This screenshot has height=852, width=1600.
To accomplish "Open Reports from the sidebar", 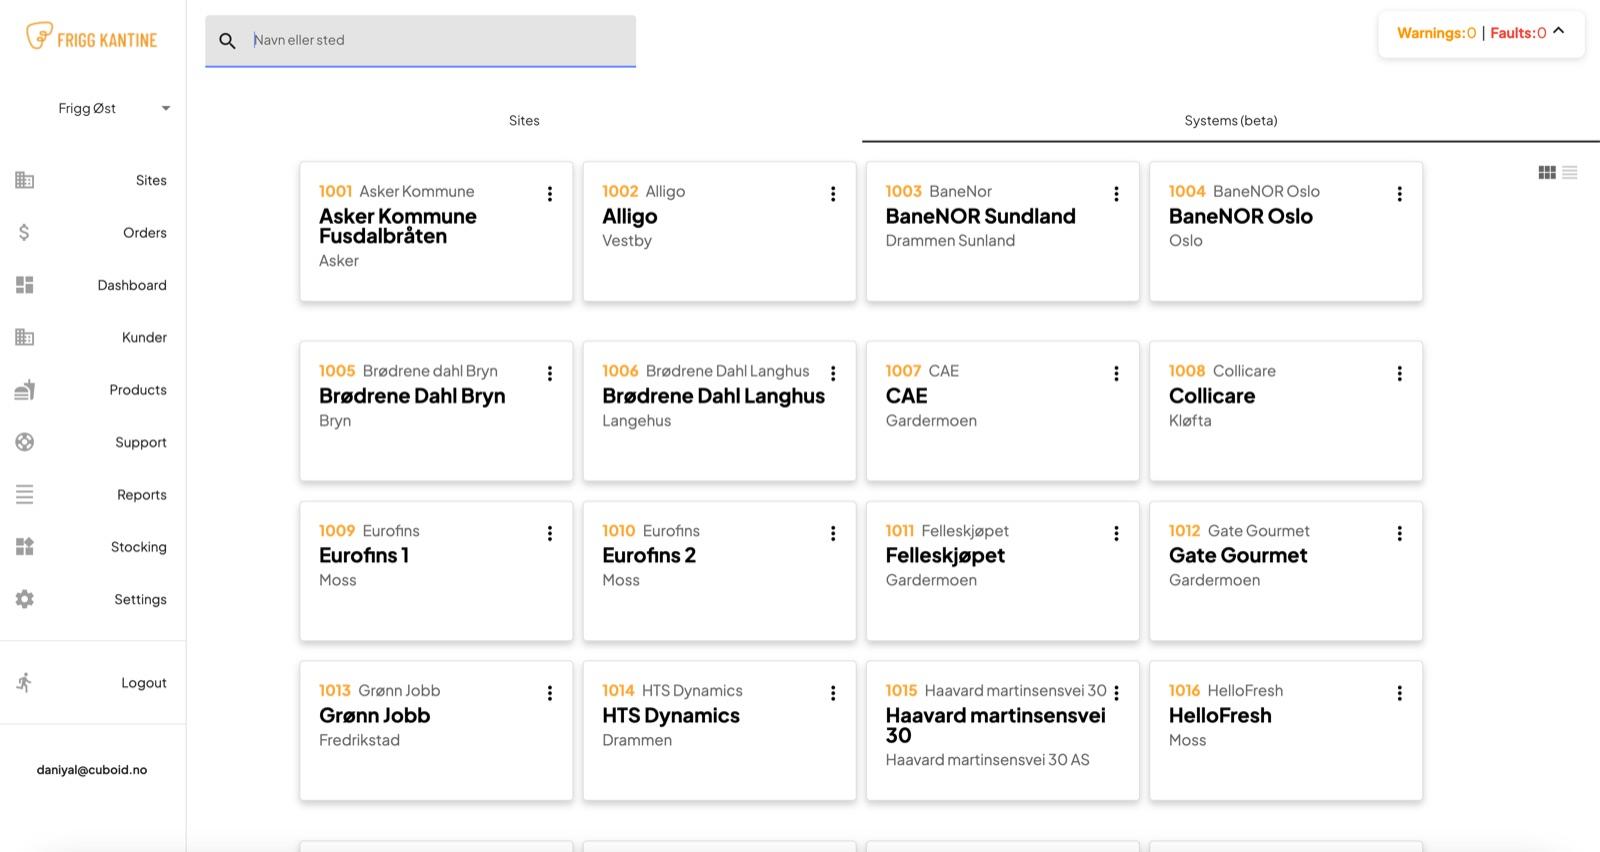I will pyautogui.click(x=142, y=495).
